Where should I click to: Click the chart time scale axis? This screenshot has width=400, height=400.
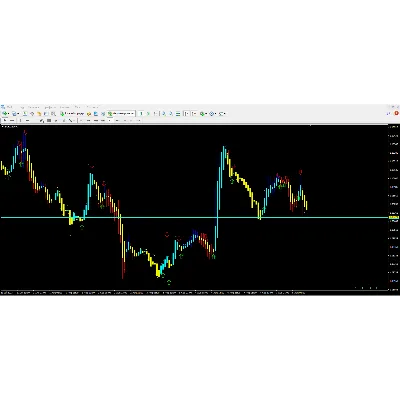pos(194,293)
